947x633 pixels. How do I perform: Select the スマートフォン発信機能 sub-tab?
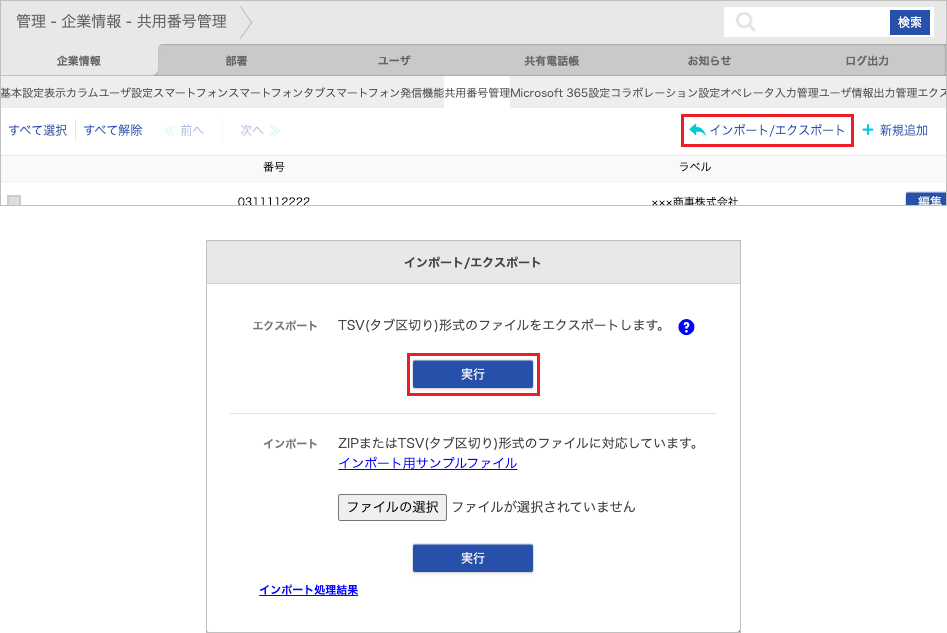click(x=385, y=92)
